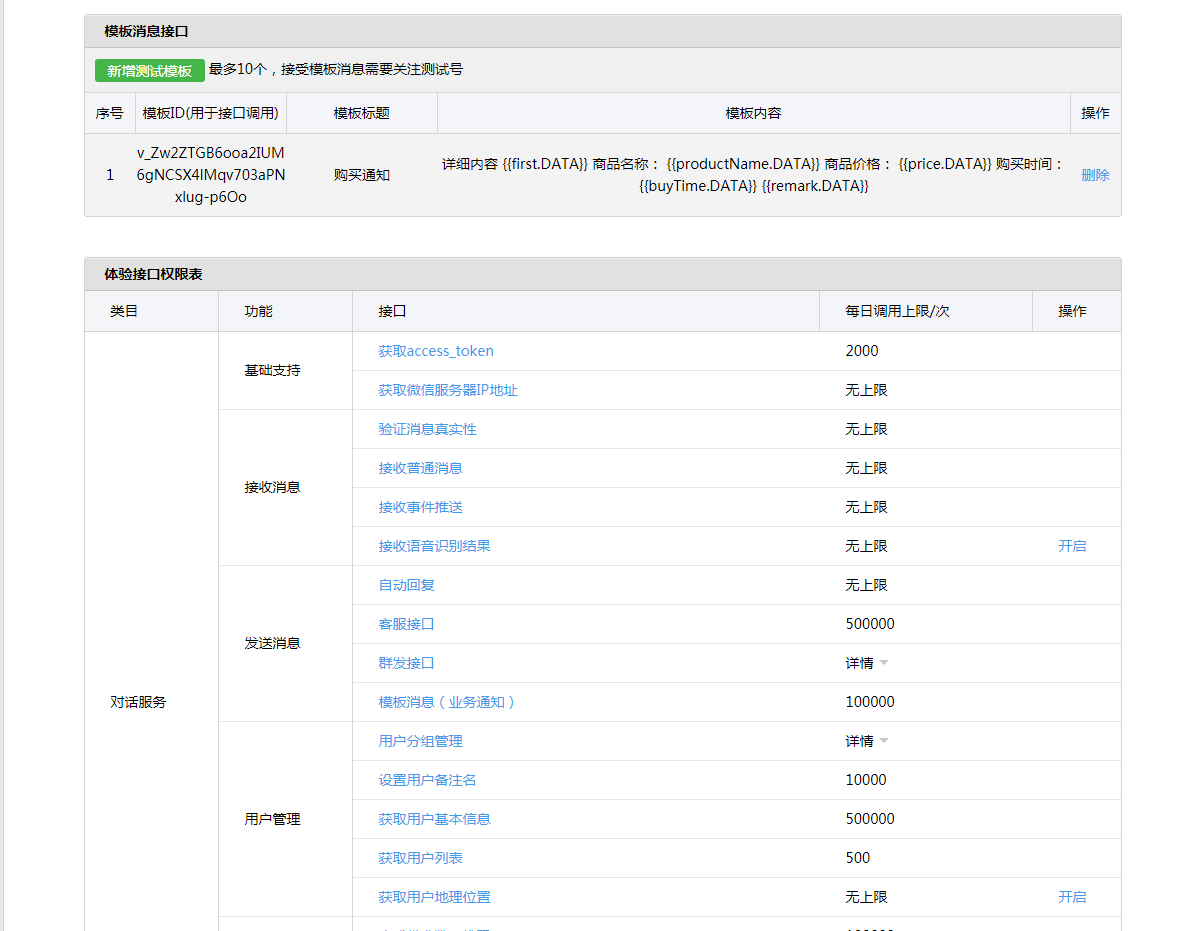1199x931 pixels.
Task: Click the 对话服务 category cell
Action: coord(138,702)
